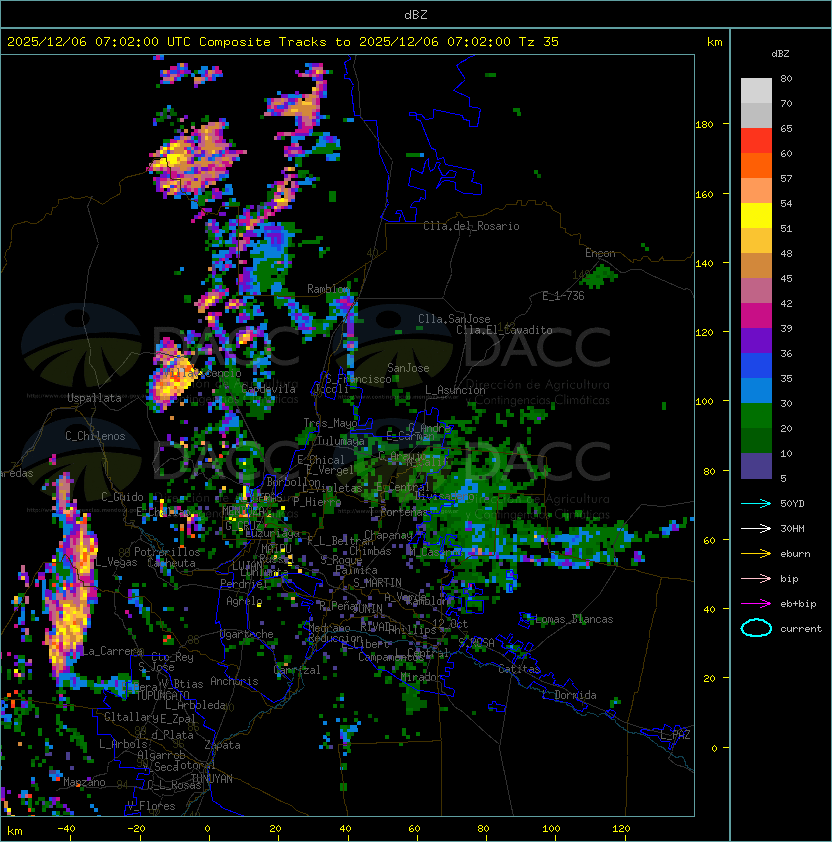Pick the red swatch in dBZ color scale
This screenshot has width=832, height=842.
pos(756,141)
